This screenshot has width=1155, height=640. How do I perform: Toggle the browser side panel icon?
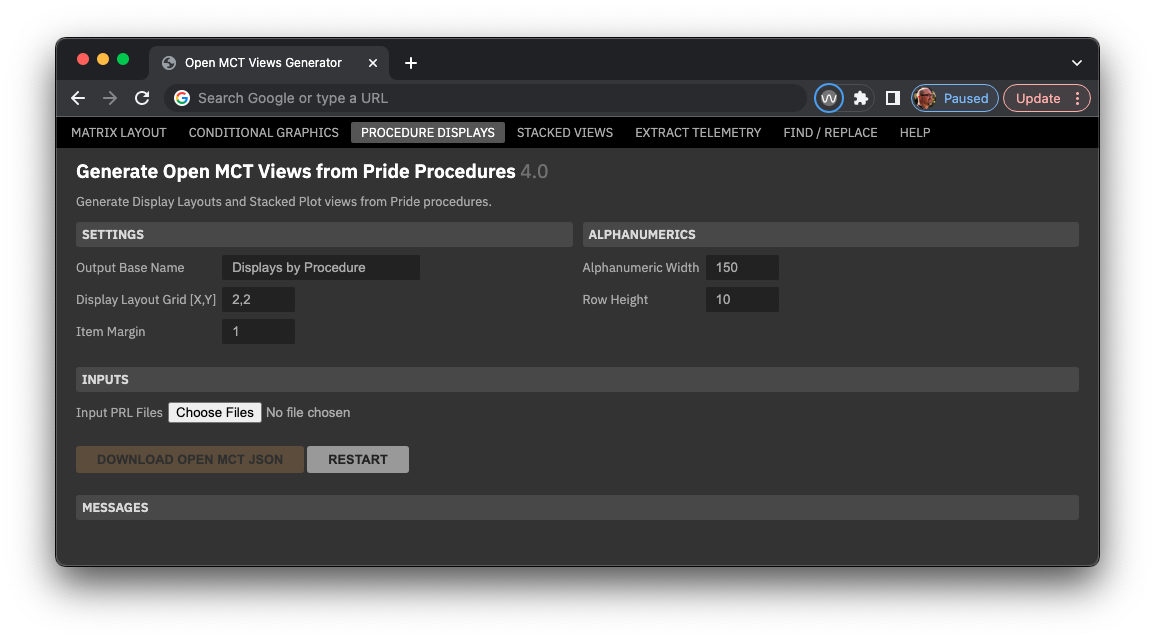[x=892, y=98]
